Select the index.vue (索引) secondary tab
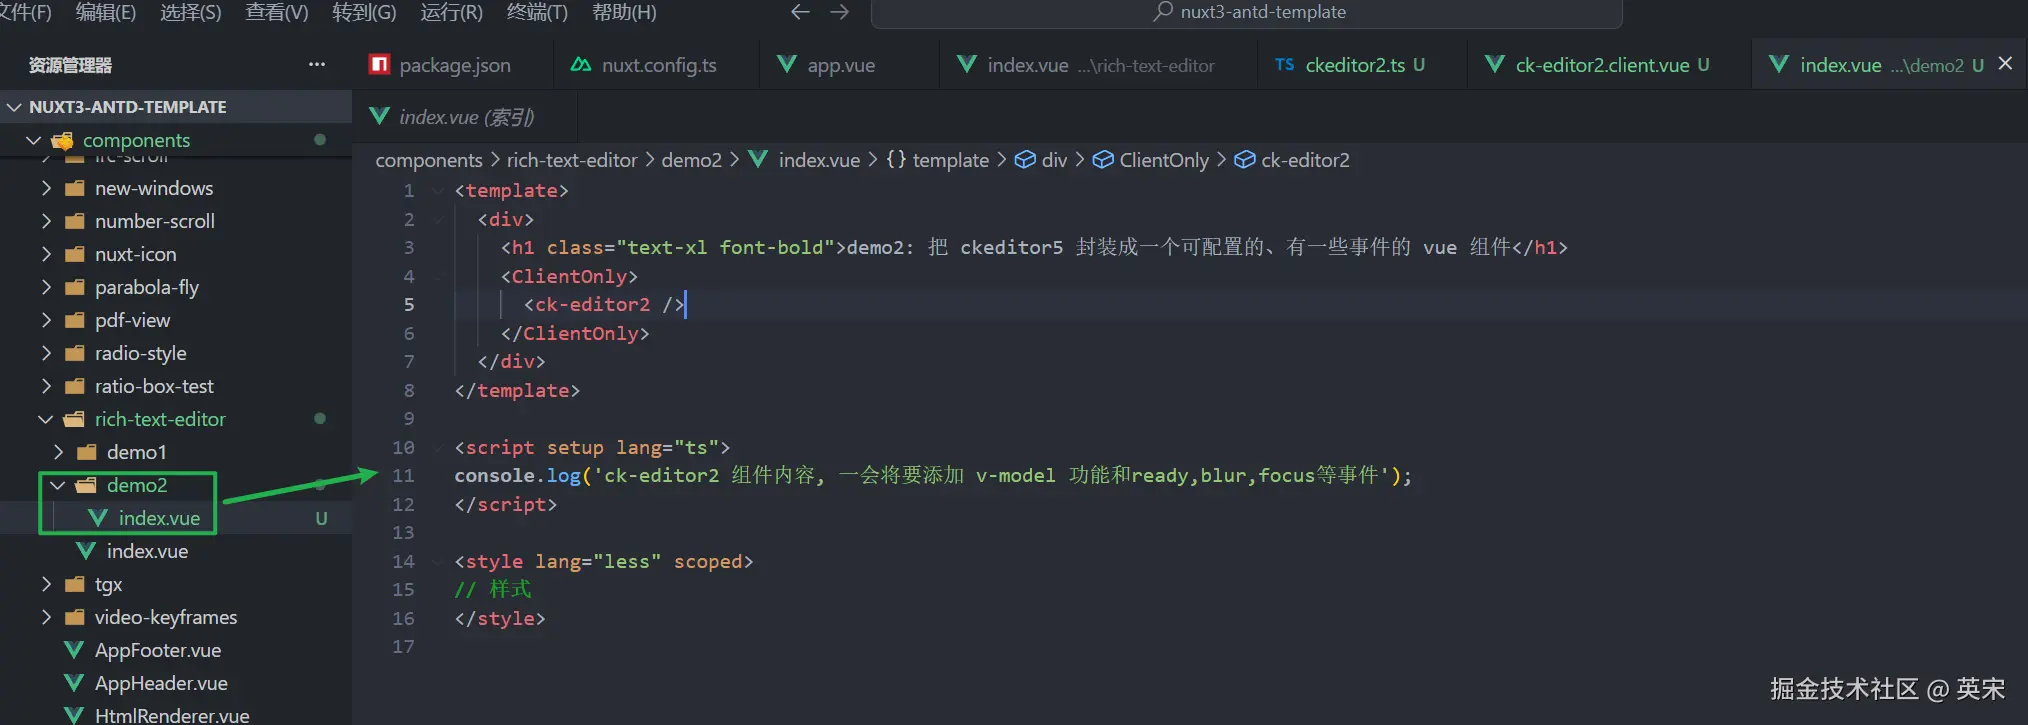The width and height of the screenshot is (2028, 725). tap(466, 117)
